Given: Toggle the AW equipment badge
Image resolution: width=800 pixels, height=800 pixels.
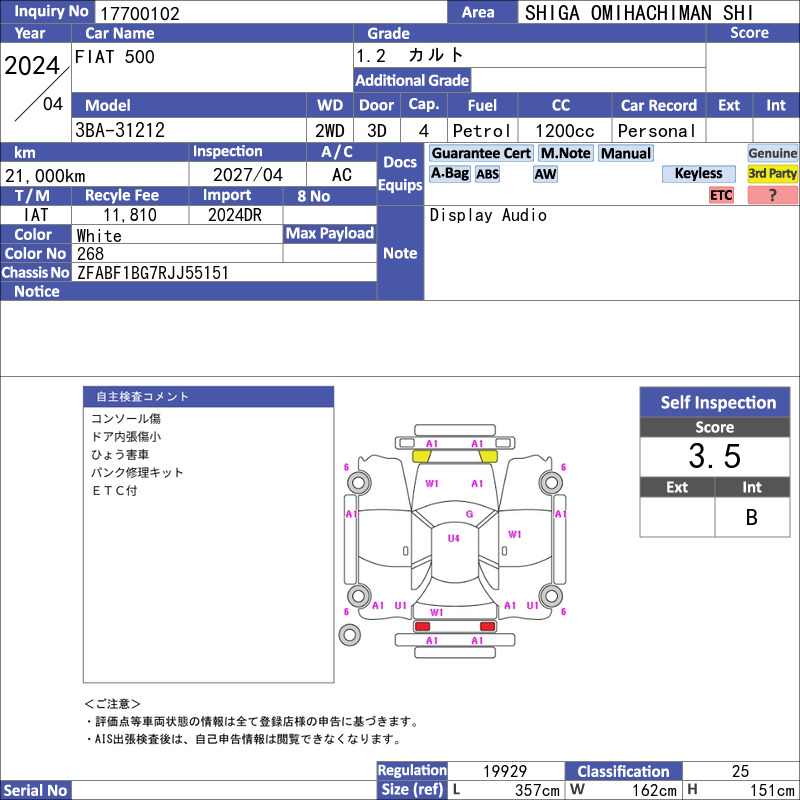Looking at the screenshot, I should (x=545, y=174).
